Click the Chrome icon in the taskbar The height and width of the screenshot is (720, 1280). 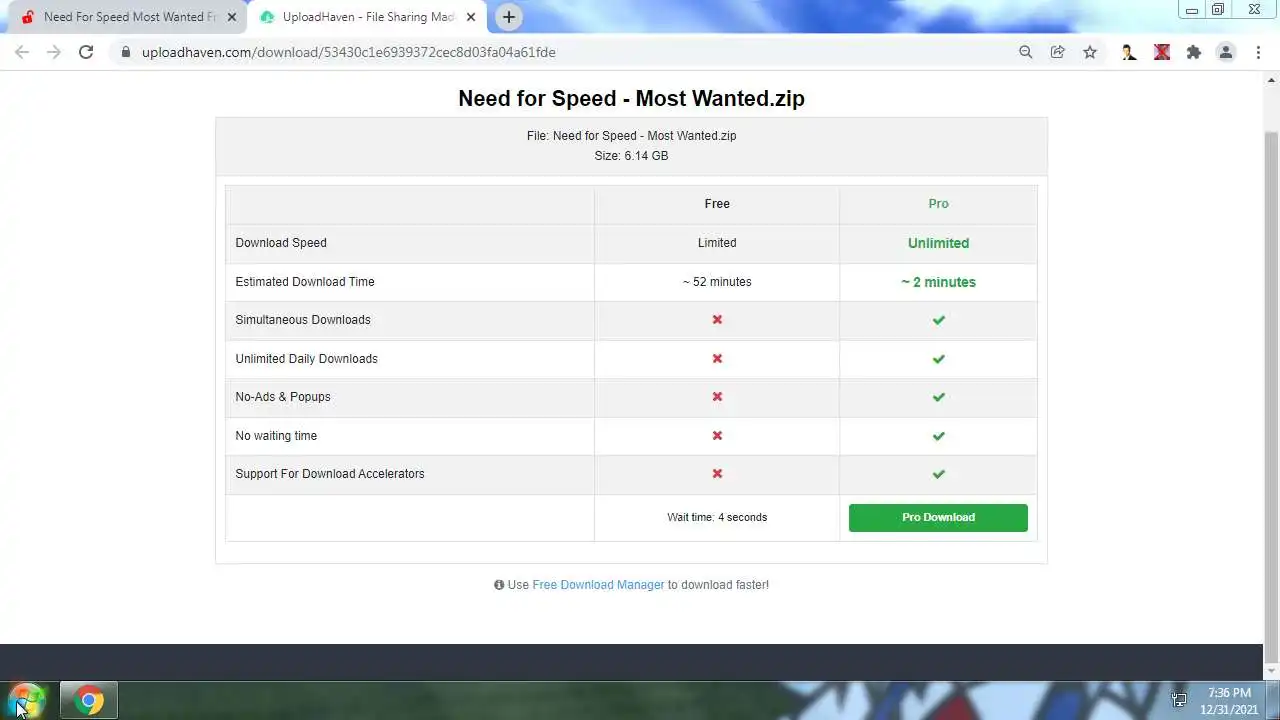point(89,701)
